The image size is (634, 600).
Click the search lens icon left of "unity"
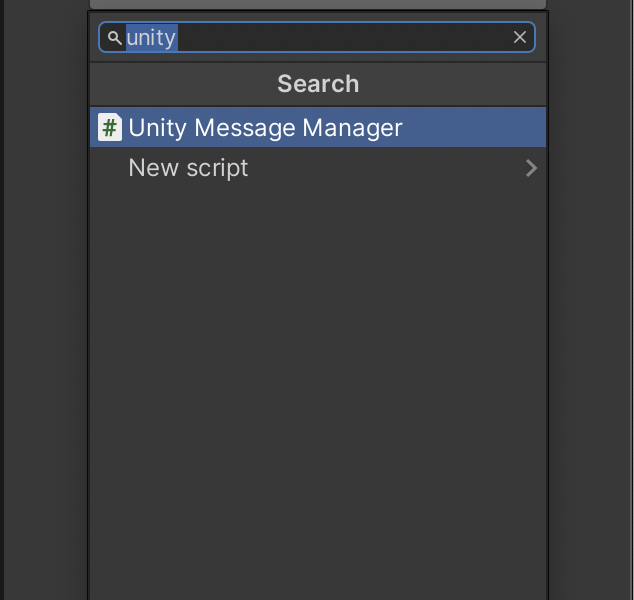point(114,38)
